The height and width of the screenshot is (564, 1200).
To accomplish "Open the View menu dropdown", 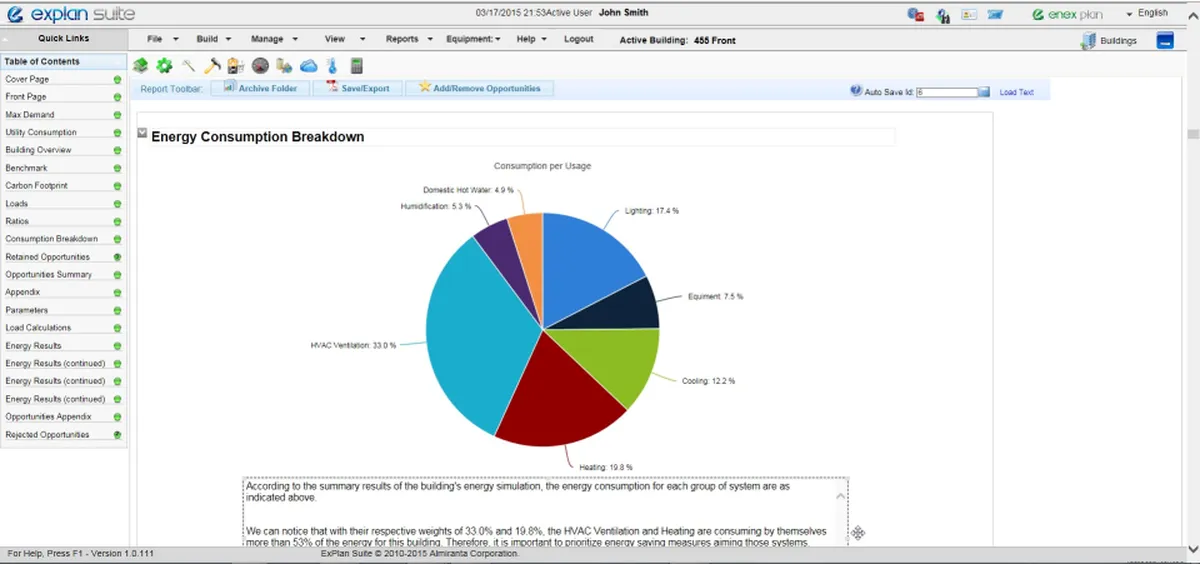I will (x=343, y=39).
